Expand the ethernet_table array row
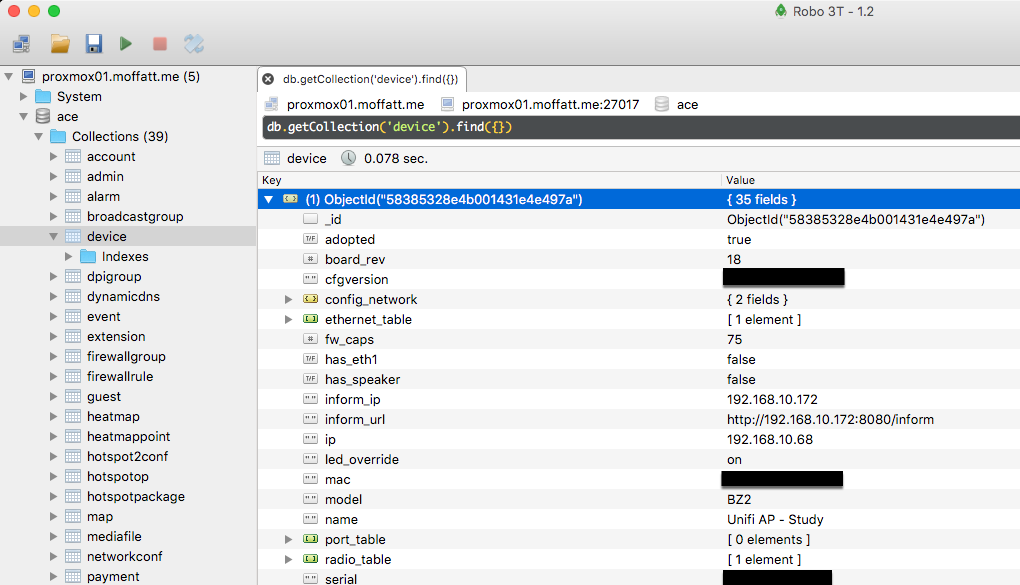The image size is (1020, 585). coord(288,320)
